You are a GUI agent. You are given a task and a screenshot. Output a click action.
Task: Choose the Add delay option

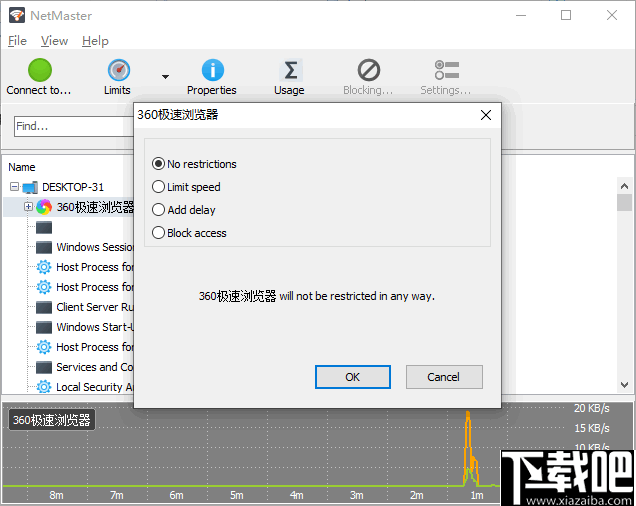[x=183, y=210]
